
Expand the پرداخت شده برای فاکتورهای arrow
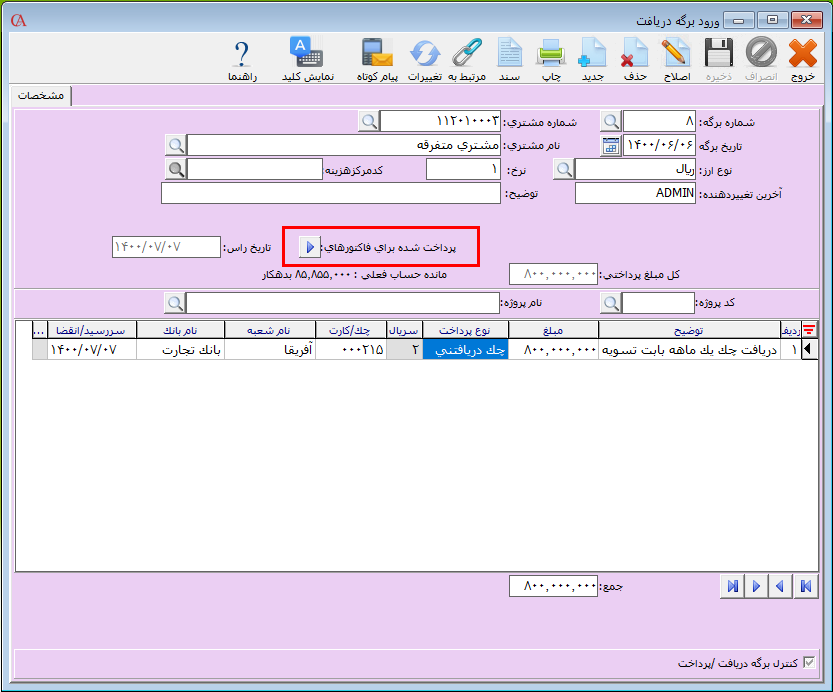tap(310, 245)
